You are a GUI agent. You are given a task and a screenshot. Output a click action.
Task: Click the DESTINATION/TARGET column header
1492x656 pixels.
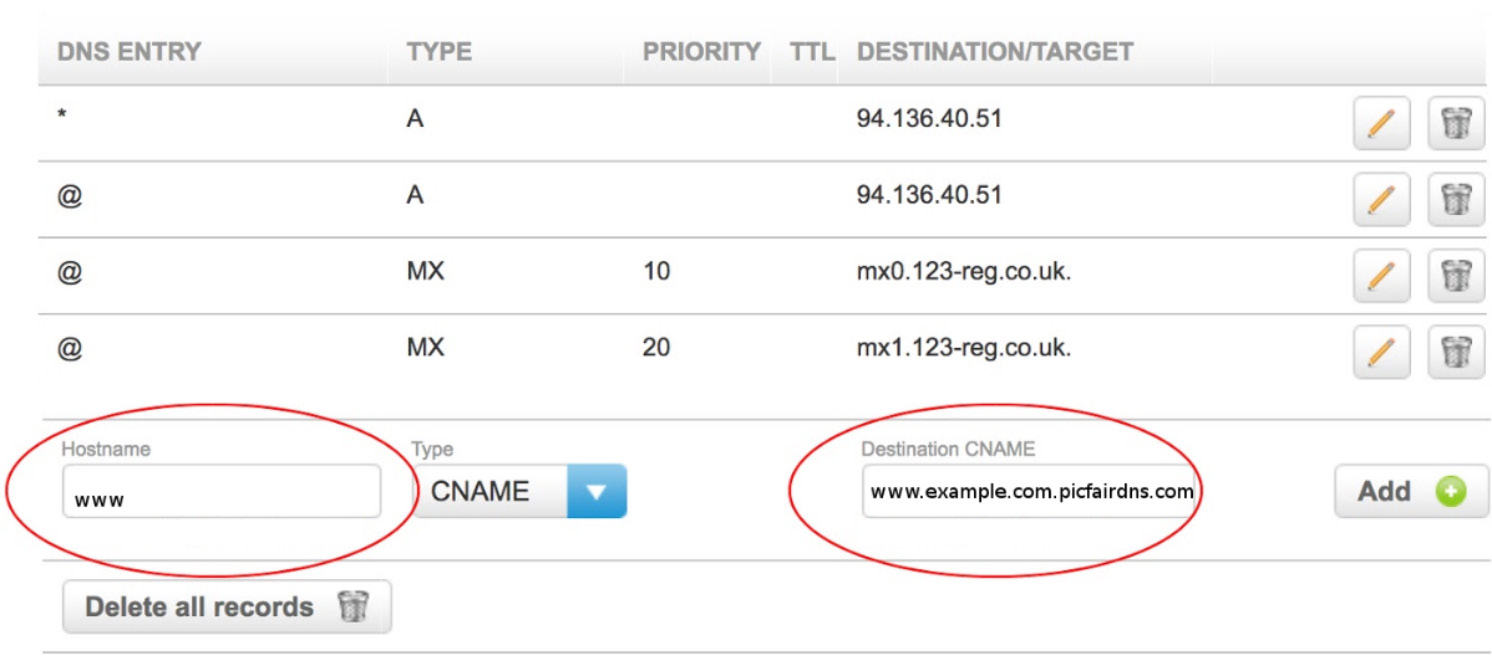tap(995, 52)
